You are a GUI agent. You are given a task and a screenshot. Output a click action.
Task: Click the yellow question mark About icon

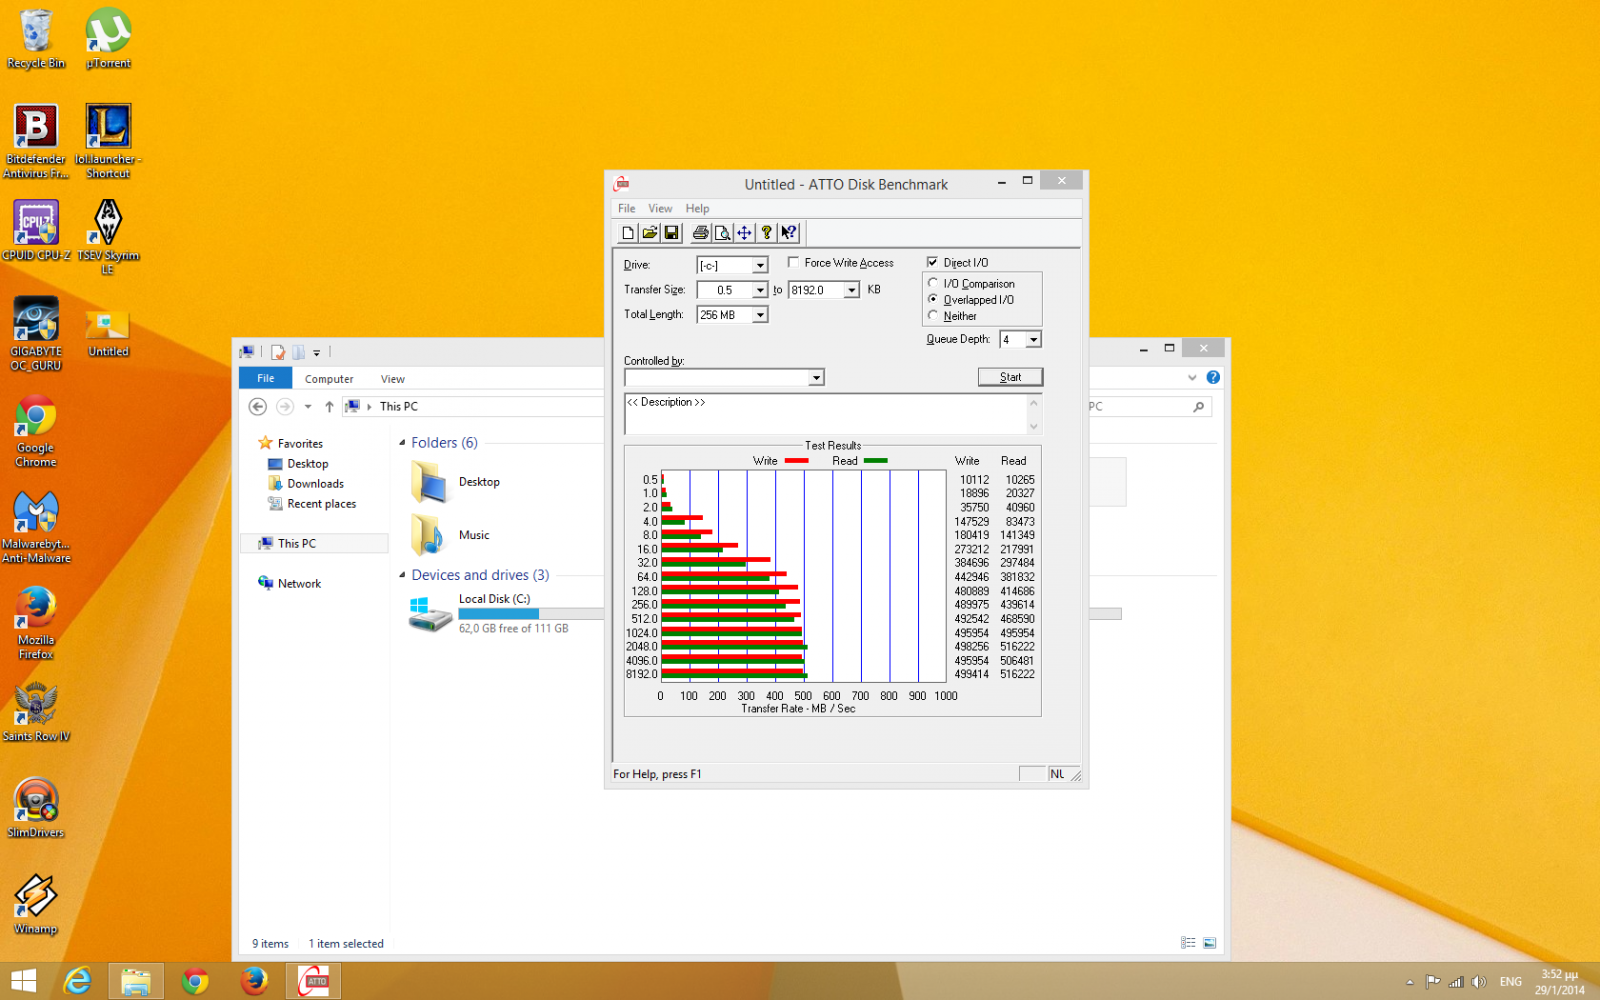point(766,233)
